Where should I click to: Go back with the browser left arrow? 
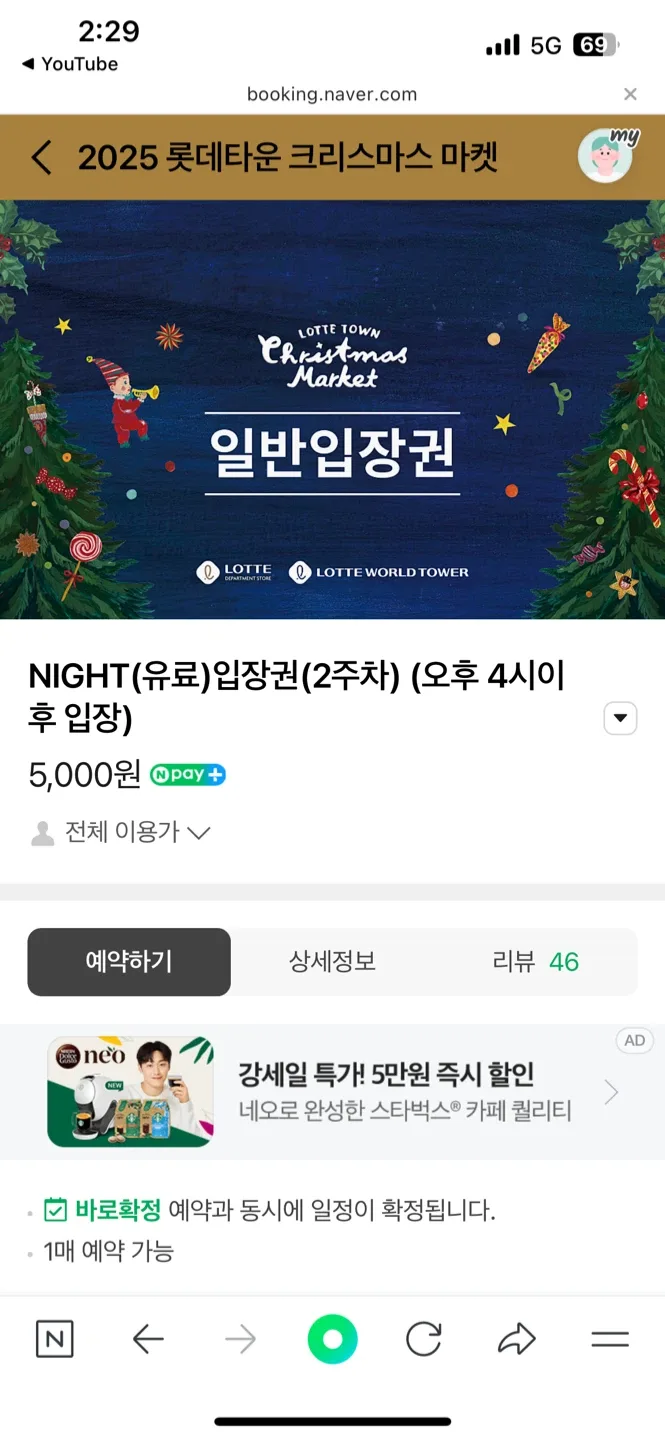click(148, 1339)
